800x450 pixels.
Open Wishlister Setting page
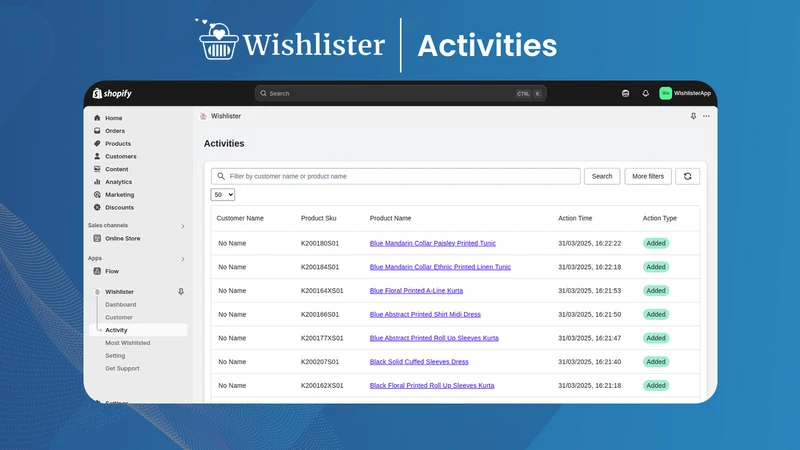[115, 356]
